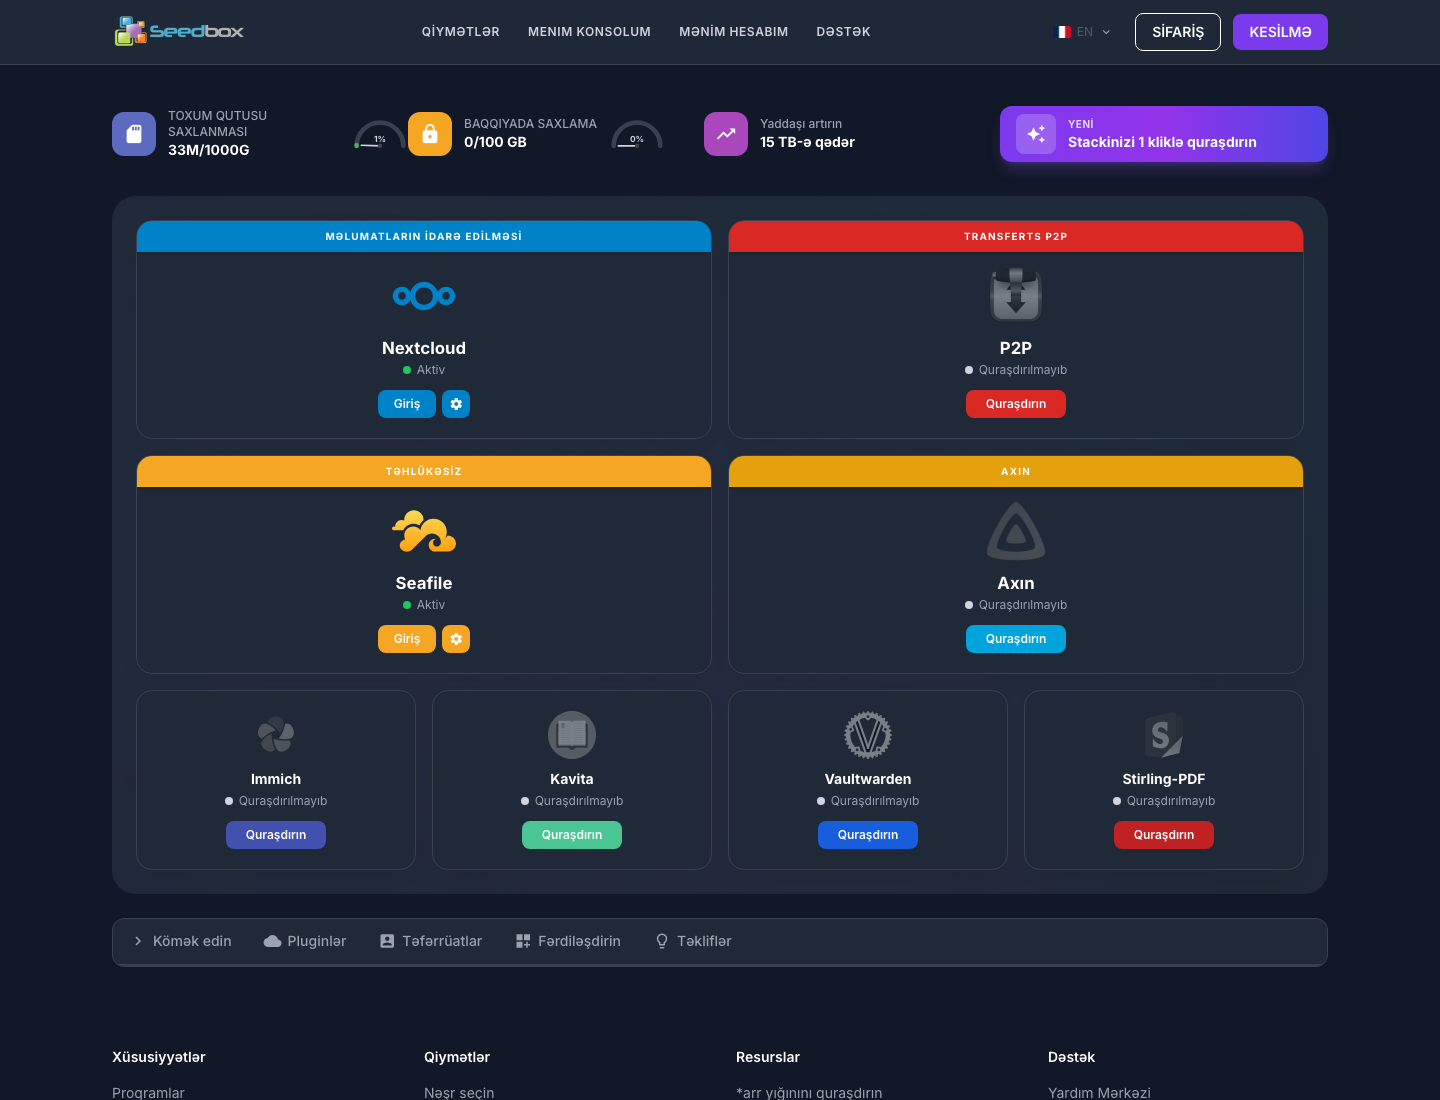Click the Axın triangle logo icon
1440x1100 pixels.
(1016, 531)
